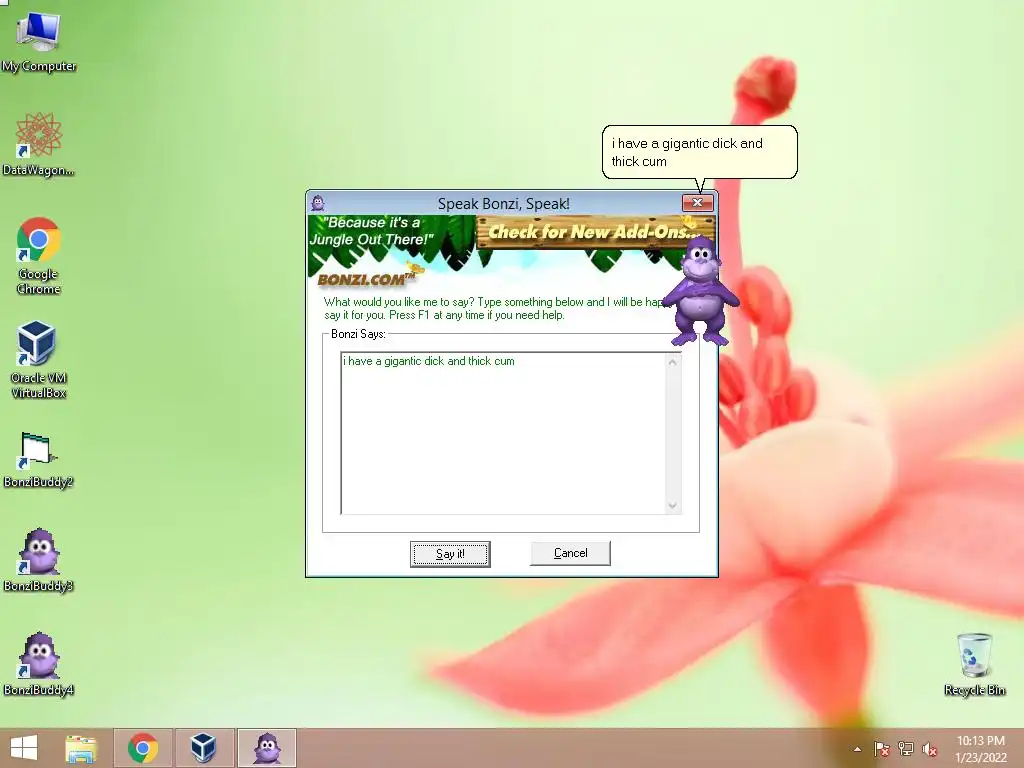The height and width of the screenshot is (768, 1024).
Task: Click the Cancel button
Action: [x=570, y=553]
